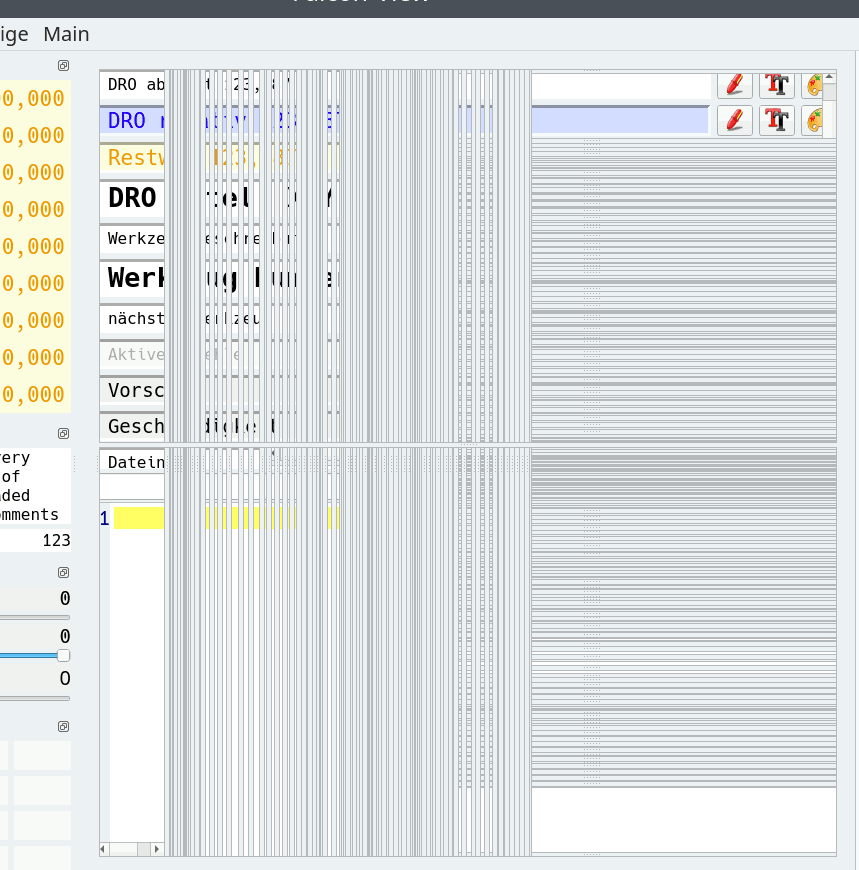Open font settings via TT icon in first row
This screenshot has width=859, height=870.
(x=777, y=85)
